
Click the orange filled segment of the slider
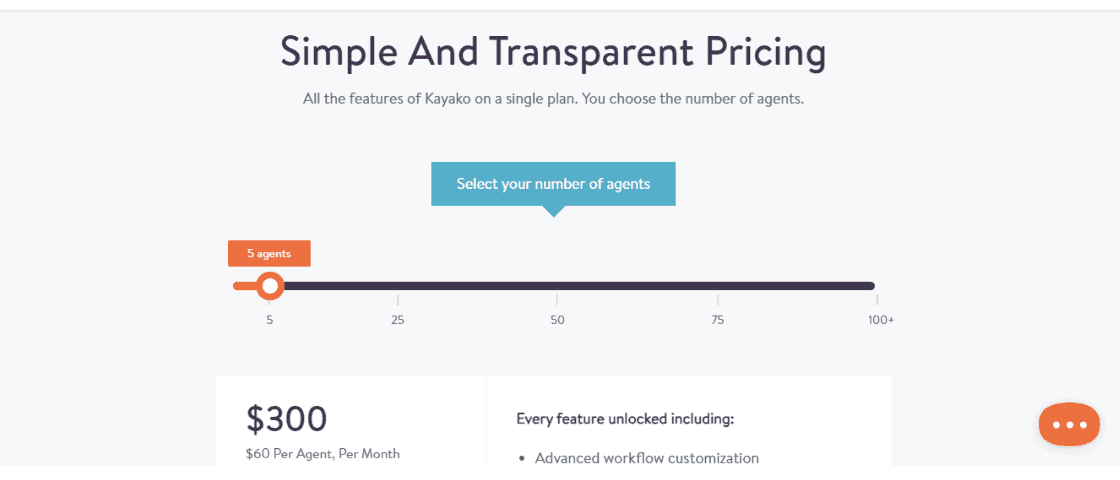[244, 286]
